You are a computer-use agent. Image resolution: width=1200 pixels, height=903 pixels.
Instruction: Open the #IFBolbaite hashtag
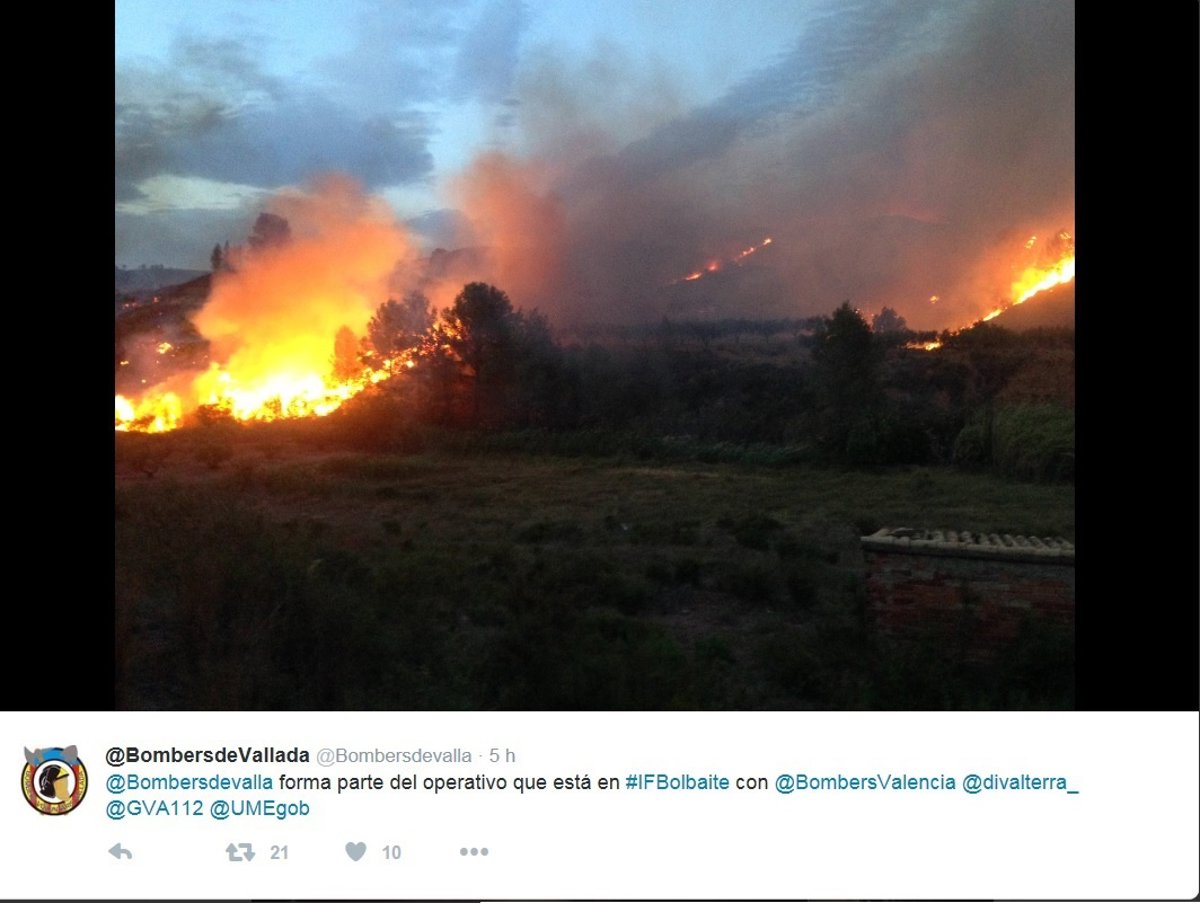pyautogui.click(x=677, y=782)
